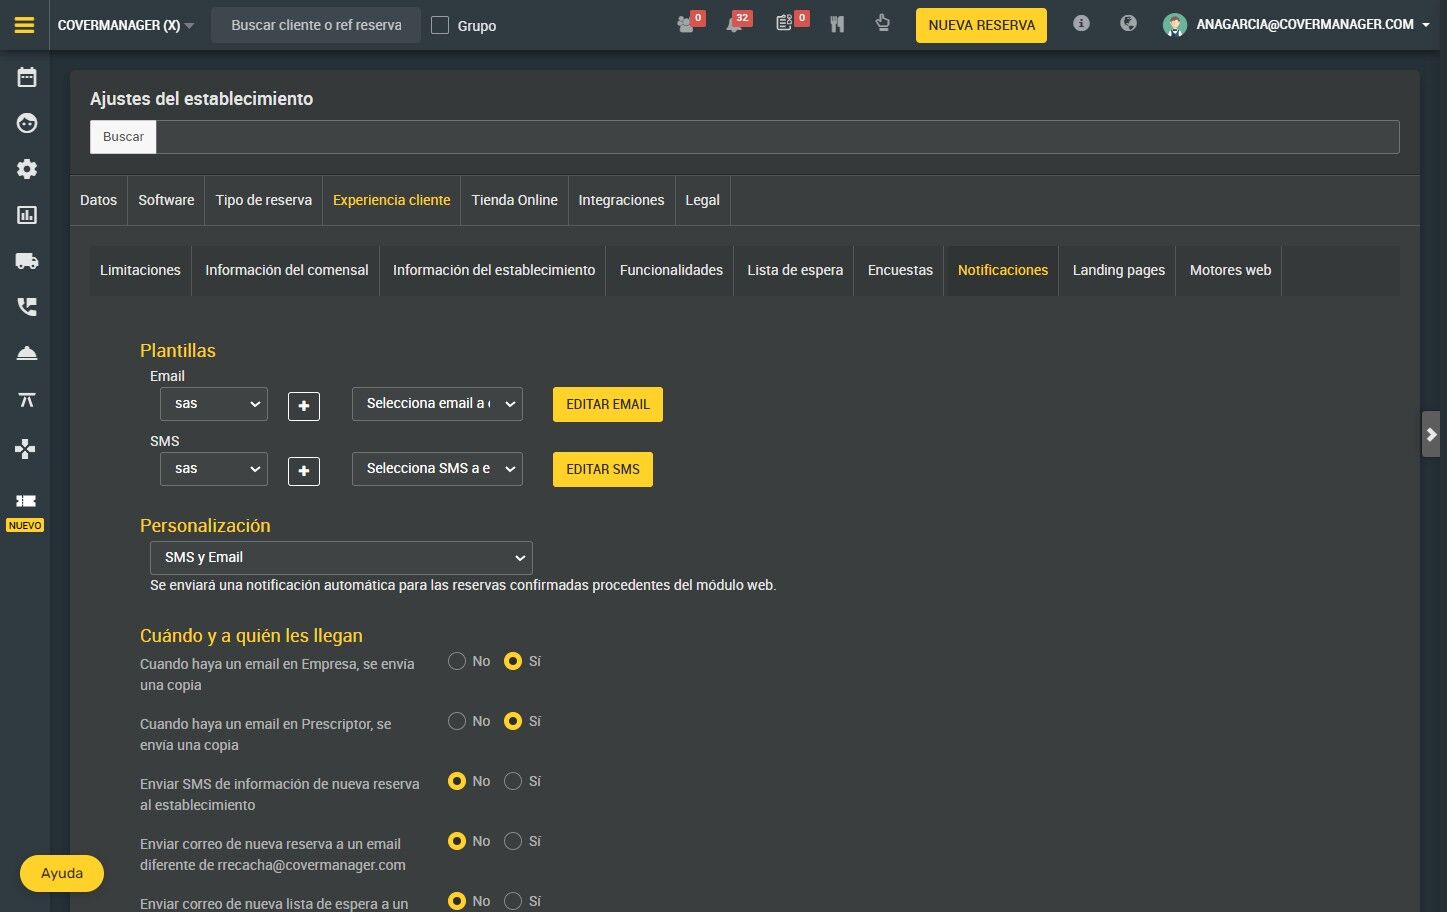Add a new Email template with plus button
This screenshot has height=912, width=1447.
[x=304, y=406]
